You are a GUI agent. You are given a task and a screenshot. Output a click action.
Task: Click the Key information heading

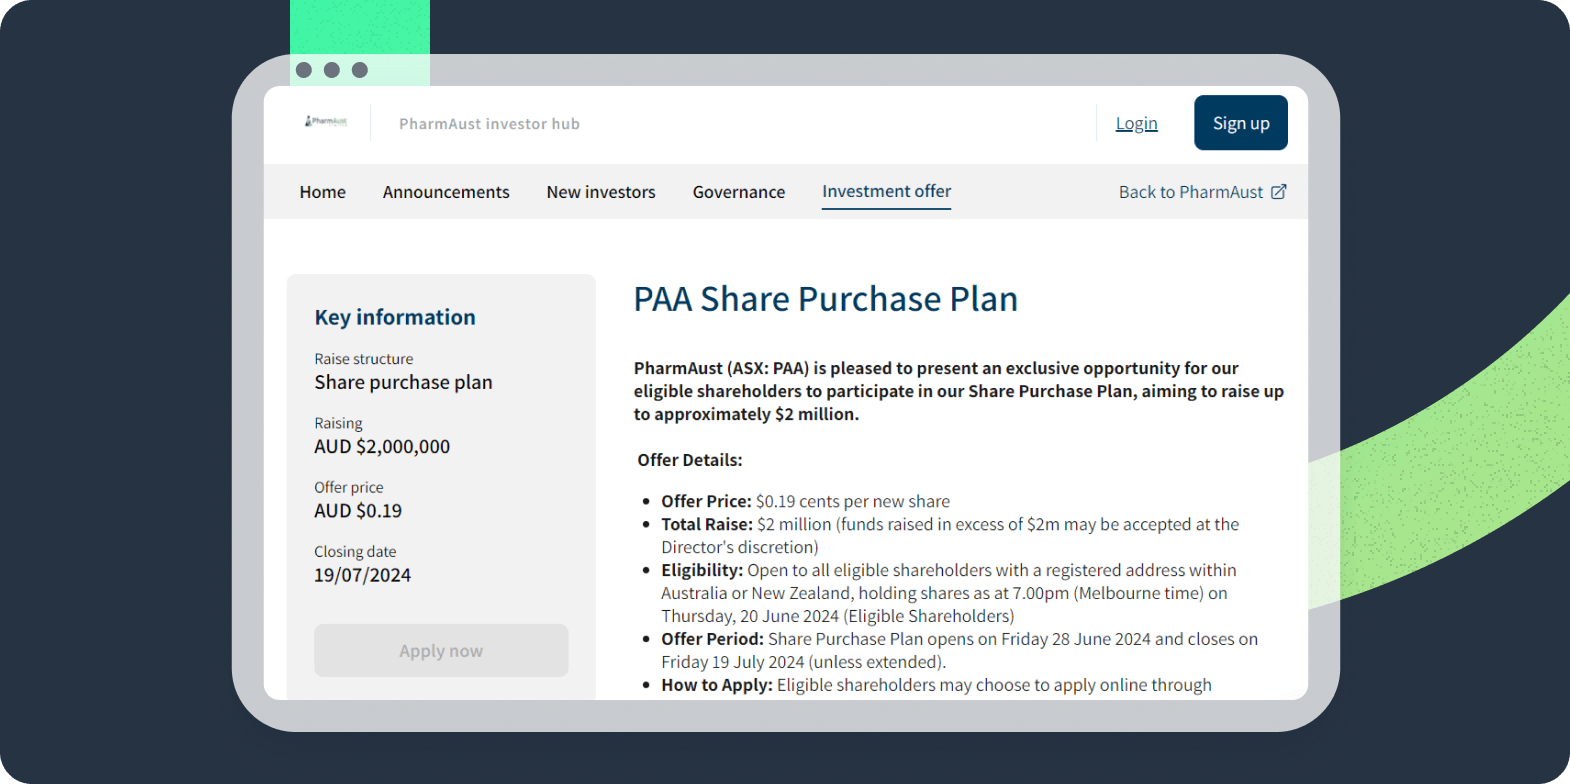point(395,317)
